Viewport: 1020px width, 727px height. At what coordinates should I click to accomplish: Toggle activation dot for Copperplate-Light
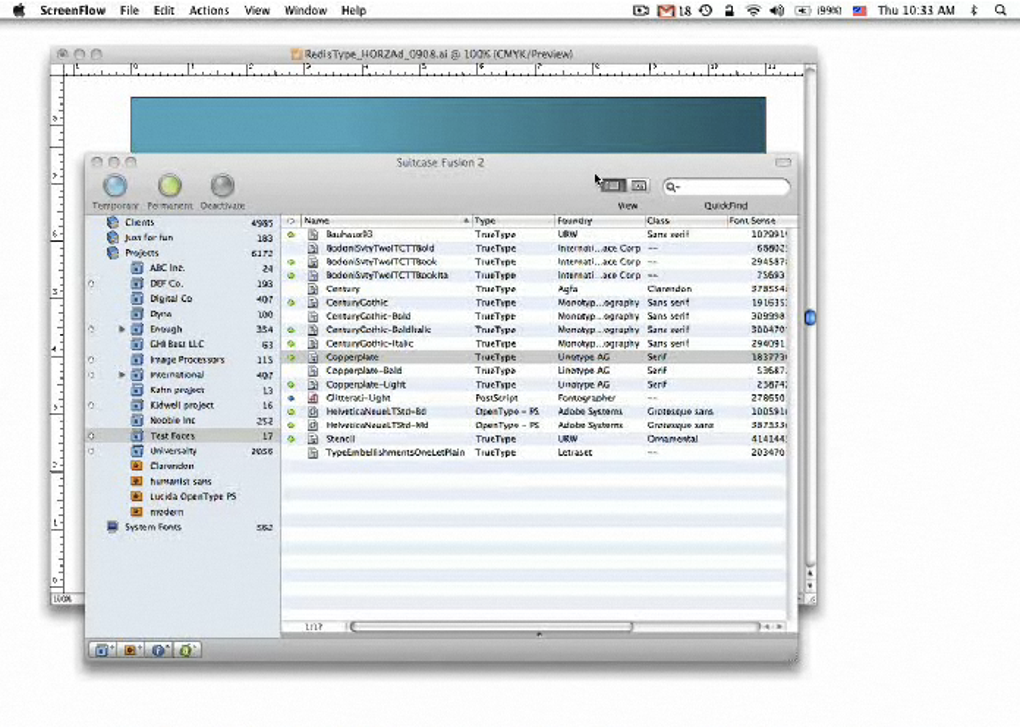pos(291,384)
